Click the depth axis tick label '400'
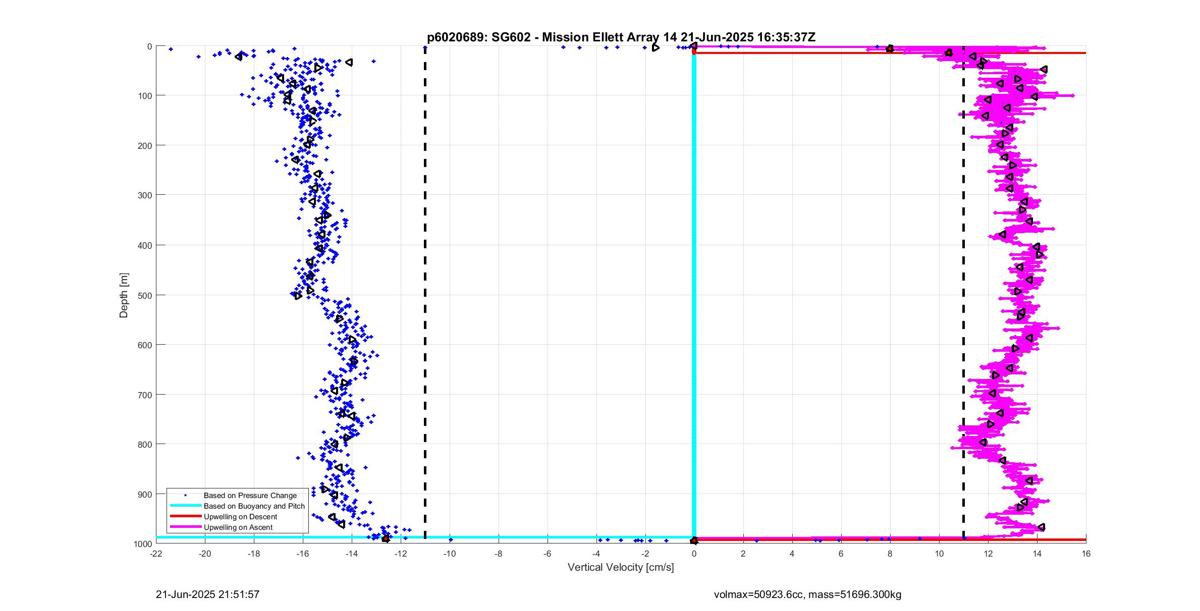 click(144, 245)
